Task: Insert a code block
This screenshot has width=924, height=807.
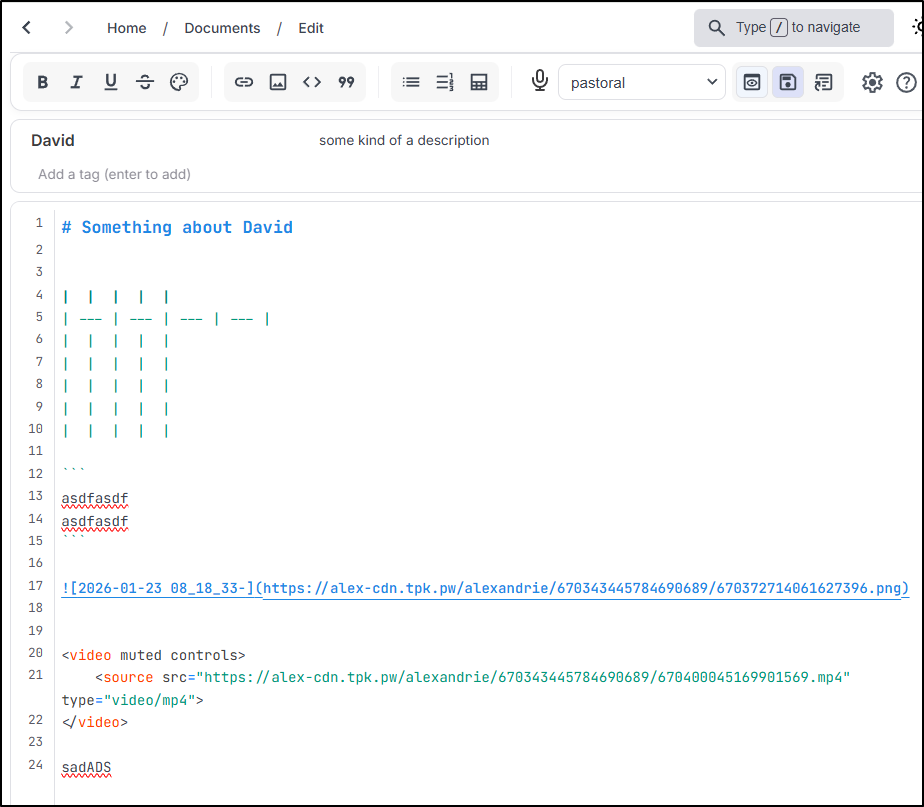Action: click(312, 82)
